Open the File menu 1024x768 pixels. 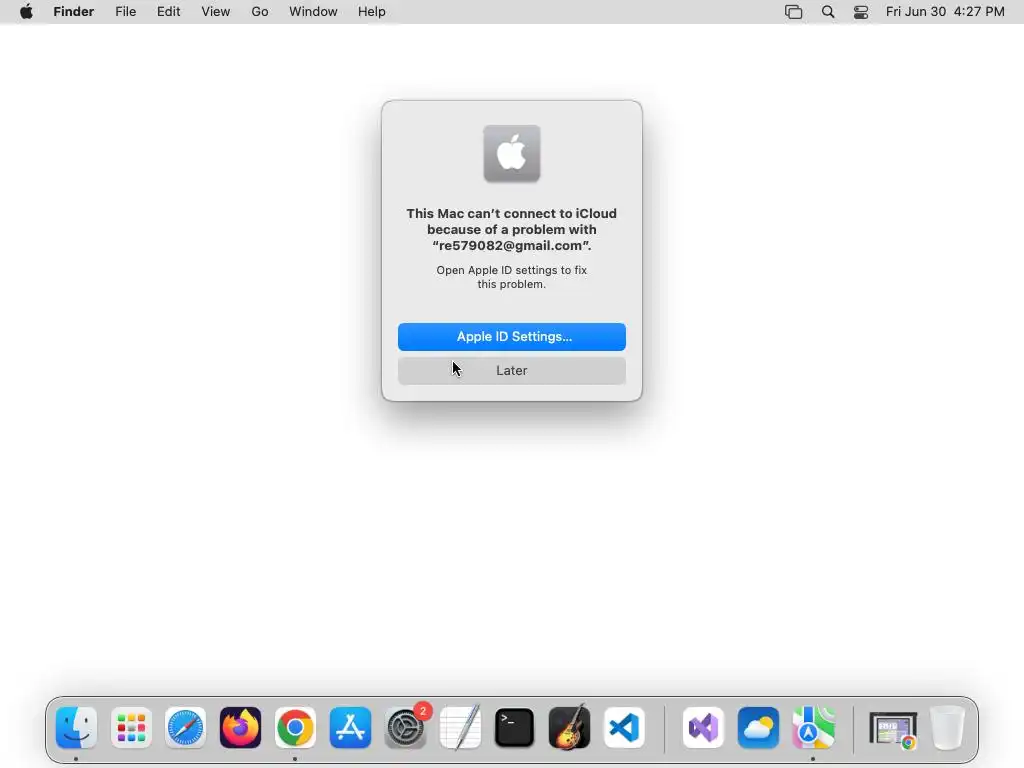[125, 12]
